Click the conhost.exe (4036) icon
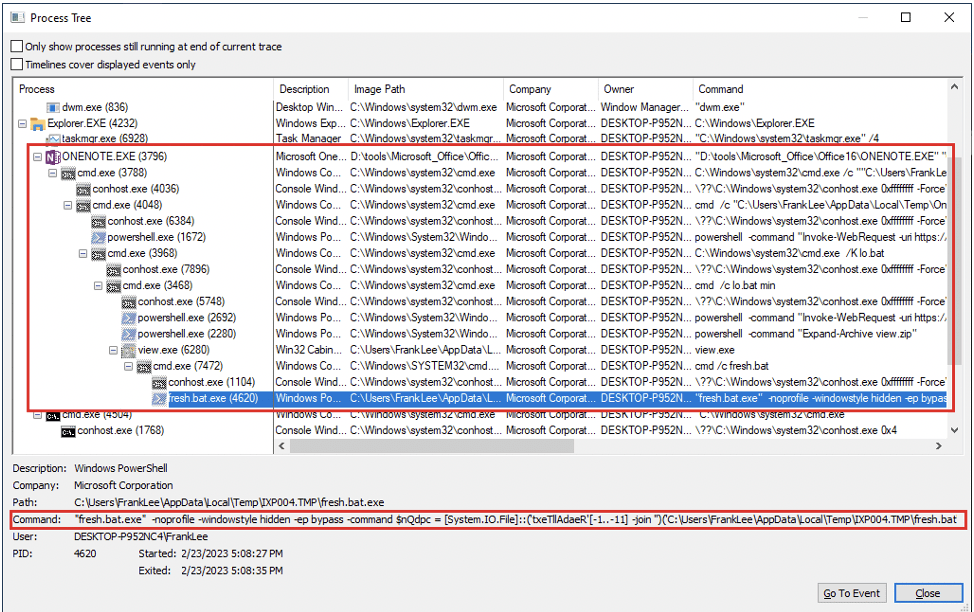 click(x=83, y=189)
